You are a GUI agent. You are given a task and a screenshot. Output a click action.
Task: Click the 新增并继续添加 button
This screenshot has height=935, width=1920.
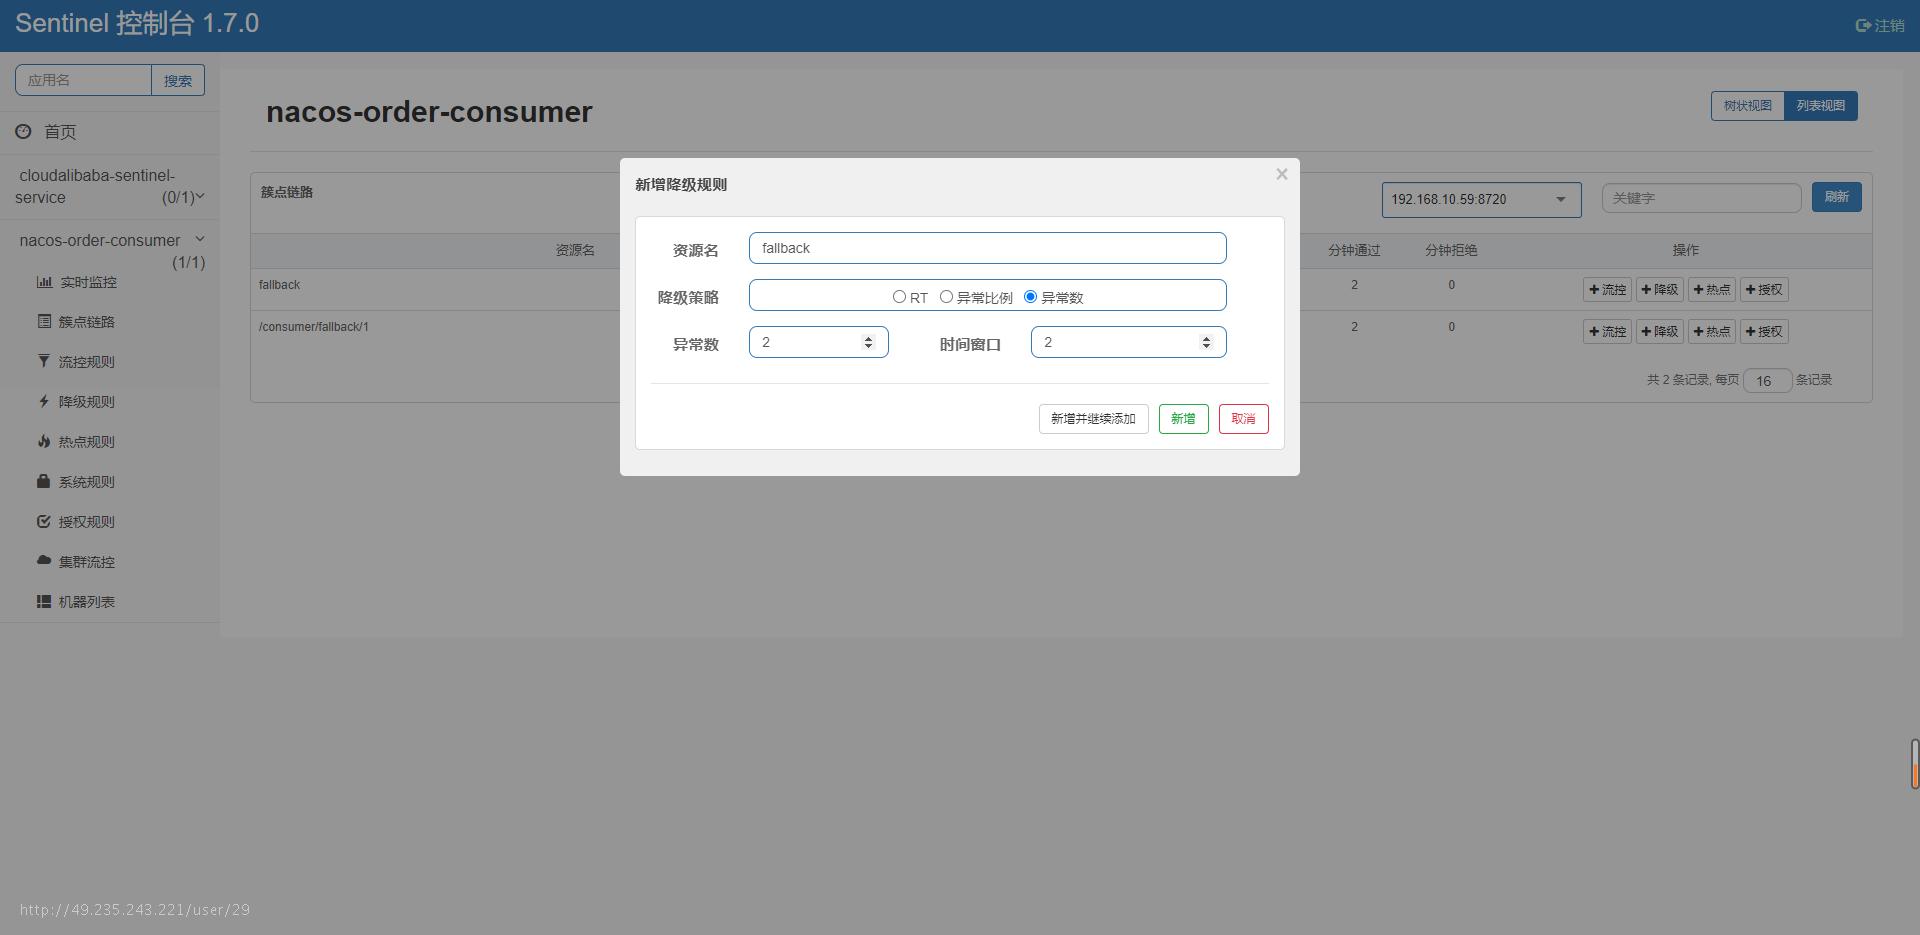(1093, 419)
